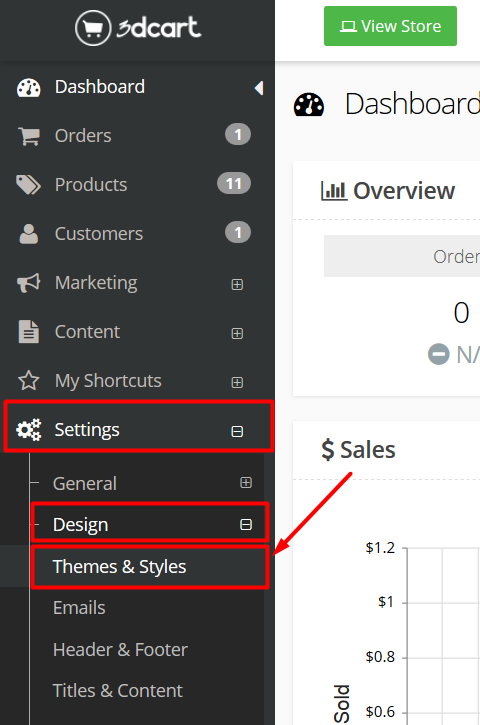480x725 pixels.
Task: Click the Settings gears icon
Action: click(x=29, y=430)
